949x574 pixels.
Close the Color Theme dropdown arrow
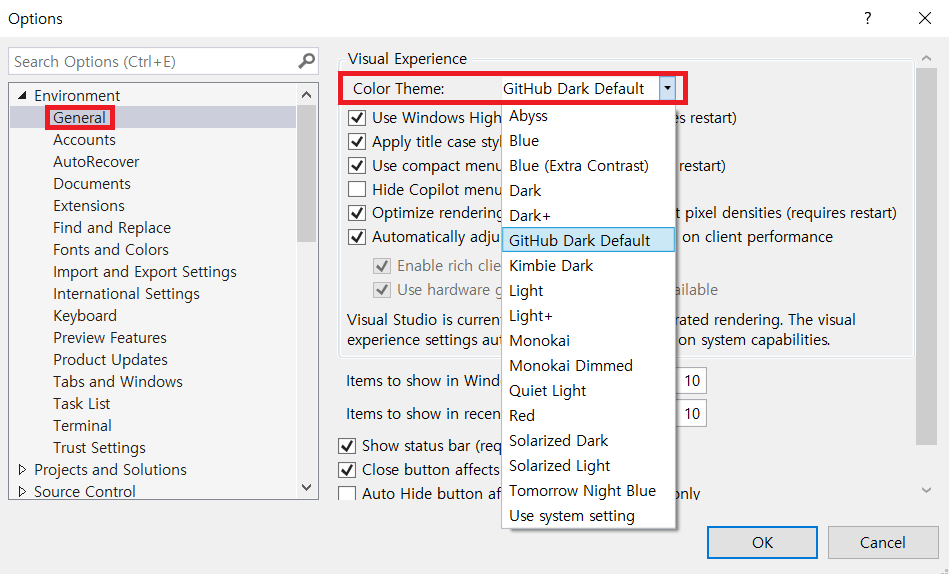667,88
